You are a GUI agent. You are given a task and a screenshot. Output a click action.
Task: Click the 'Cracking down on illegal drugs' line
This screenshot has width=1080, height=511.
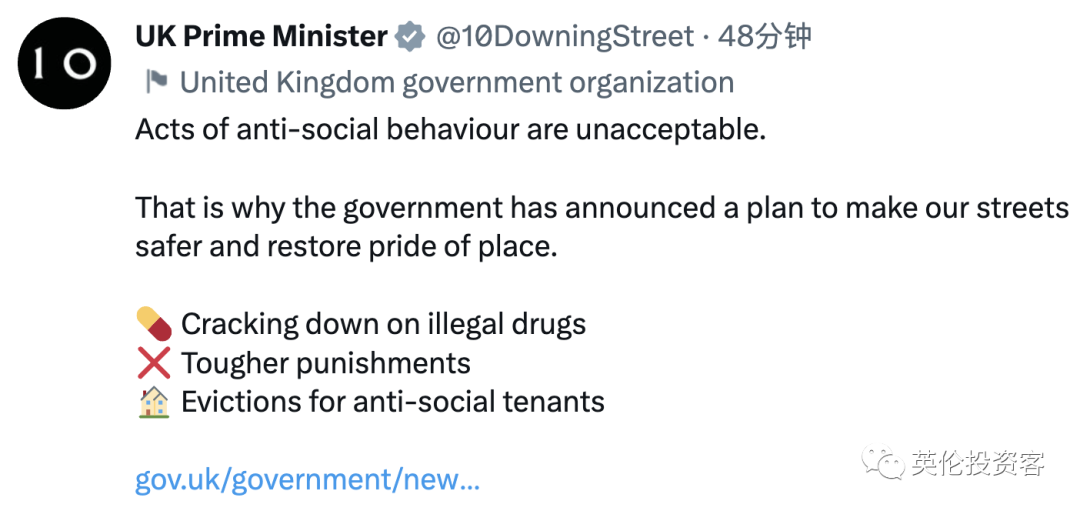tap(384, 324)
